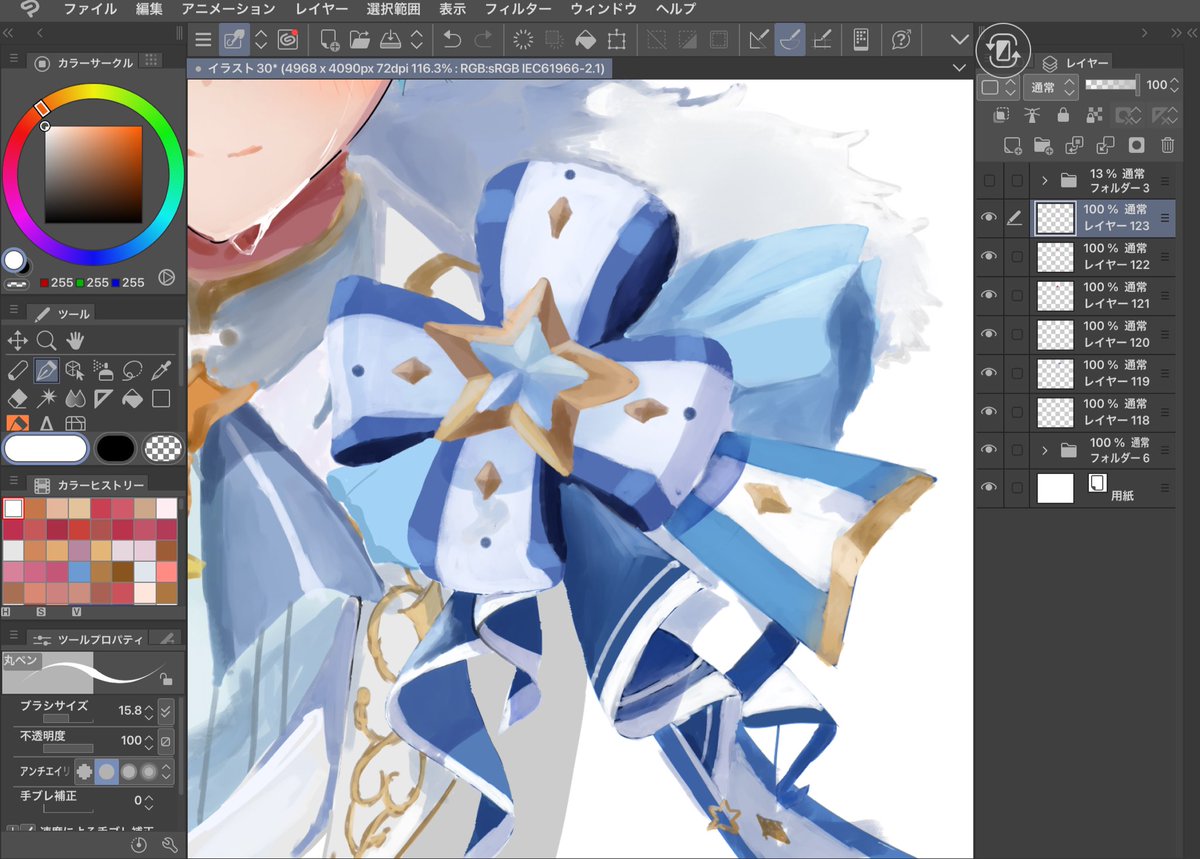Image resolution: width=1200 pixels, height=859 pixels.
Task: Click New layer folder icon
Action: (1043, 145)
